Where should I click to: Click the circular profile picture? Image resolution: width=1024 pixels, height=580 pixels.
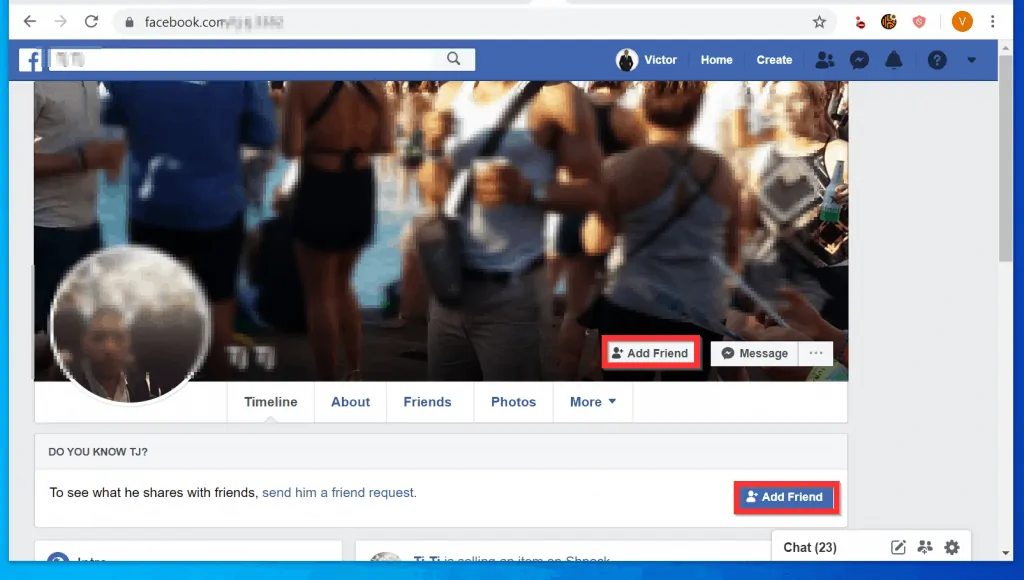click(130, 325)
